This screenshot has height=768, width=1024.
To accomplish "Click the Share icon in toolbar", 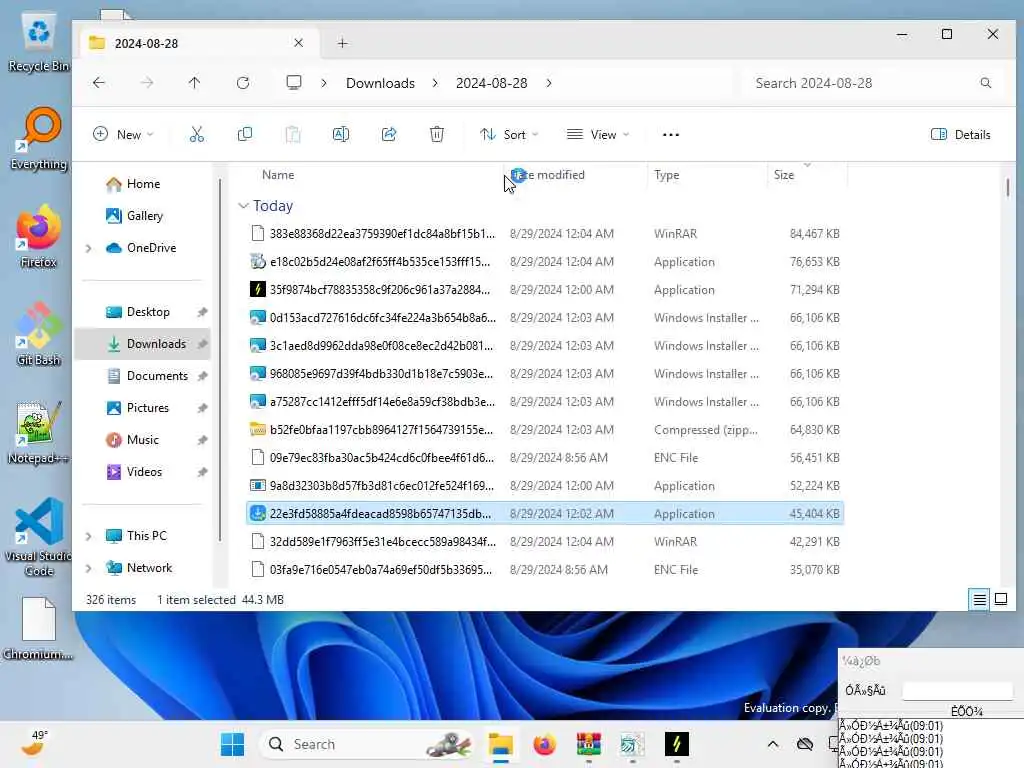I will 389,135.
